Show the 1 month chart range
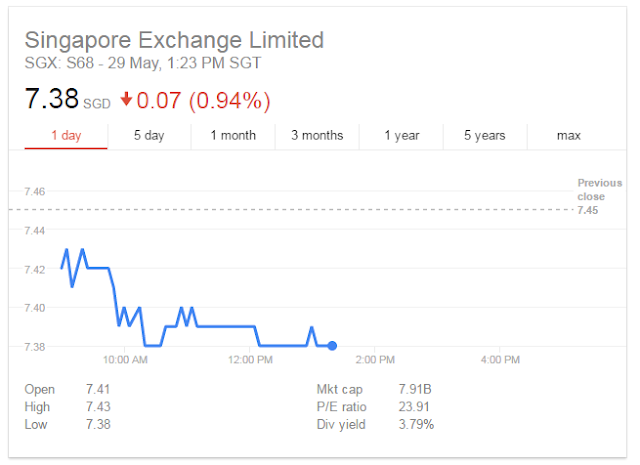Screen dimensions: 640x465 point(233,135)
